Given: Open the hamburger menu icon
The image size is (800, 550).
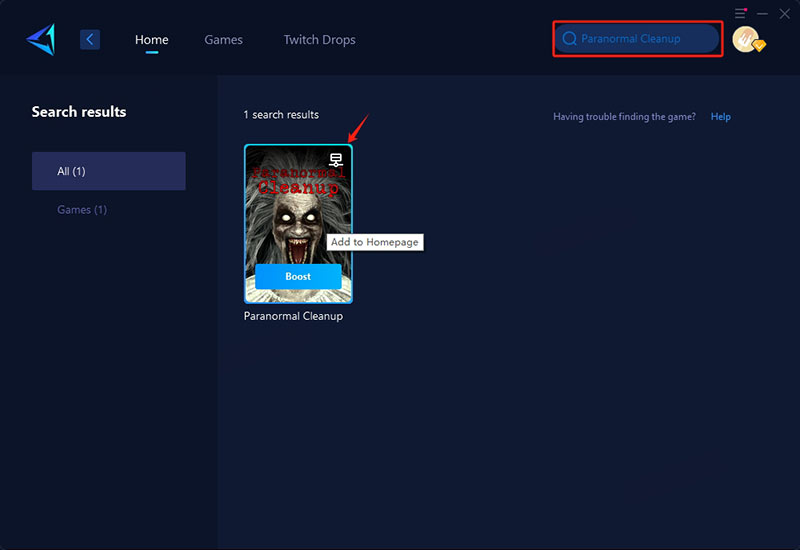Looking at the screenshot, I should coord(740,13).
